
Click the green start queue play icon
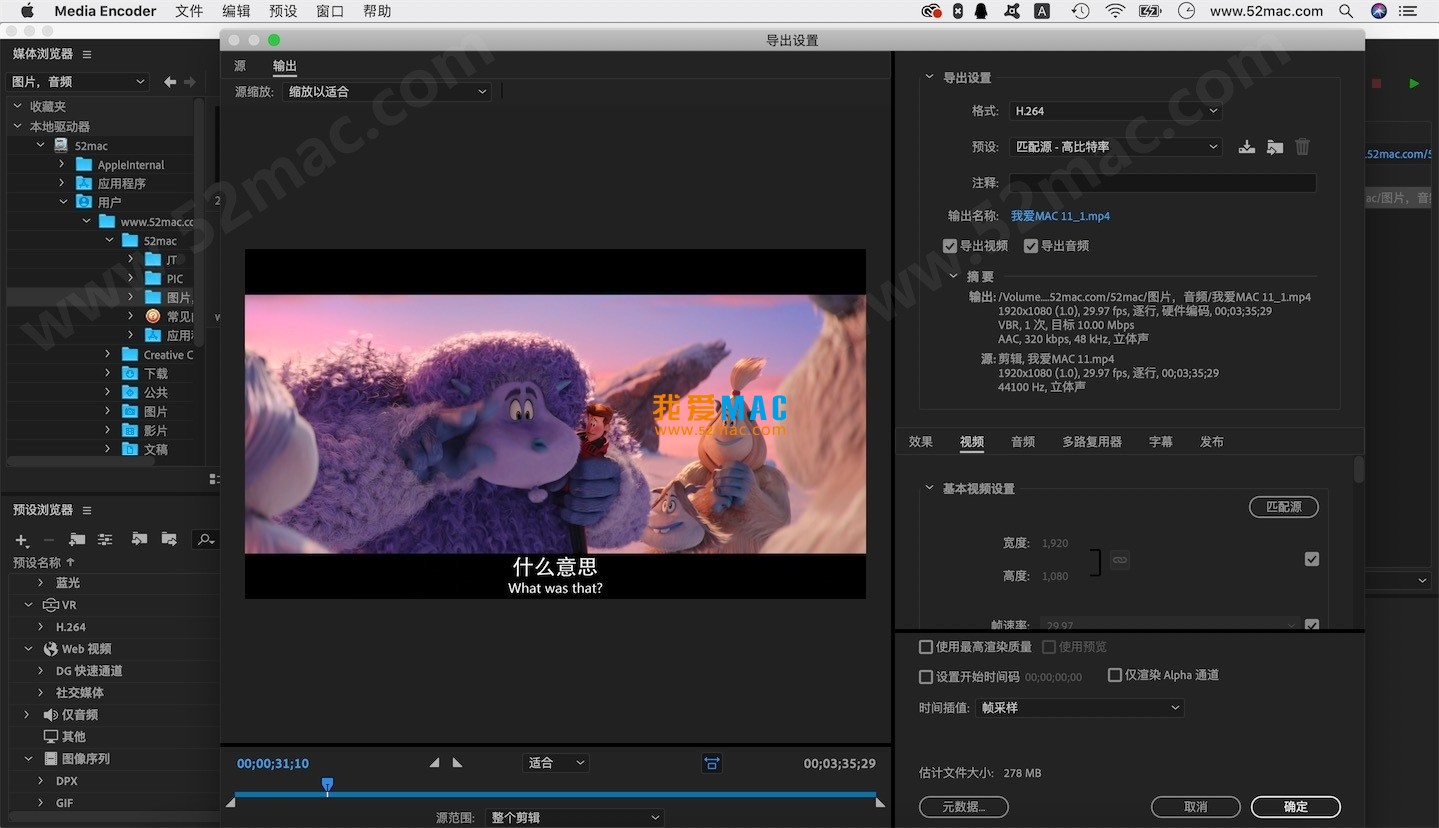pyautogui.click(x=1414, y=84)
